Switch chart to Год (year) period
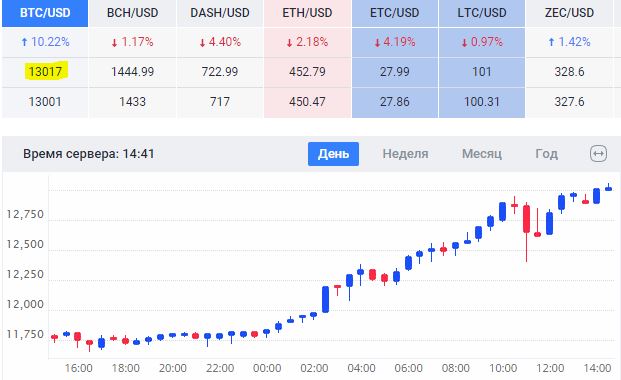Image resolution: width=621 pixels, height=380 pixels. click(x=547, y=154)
